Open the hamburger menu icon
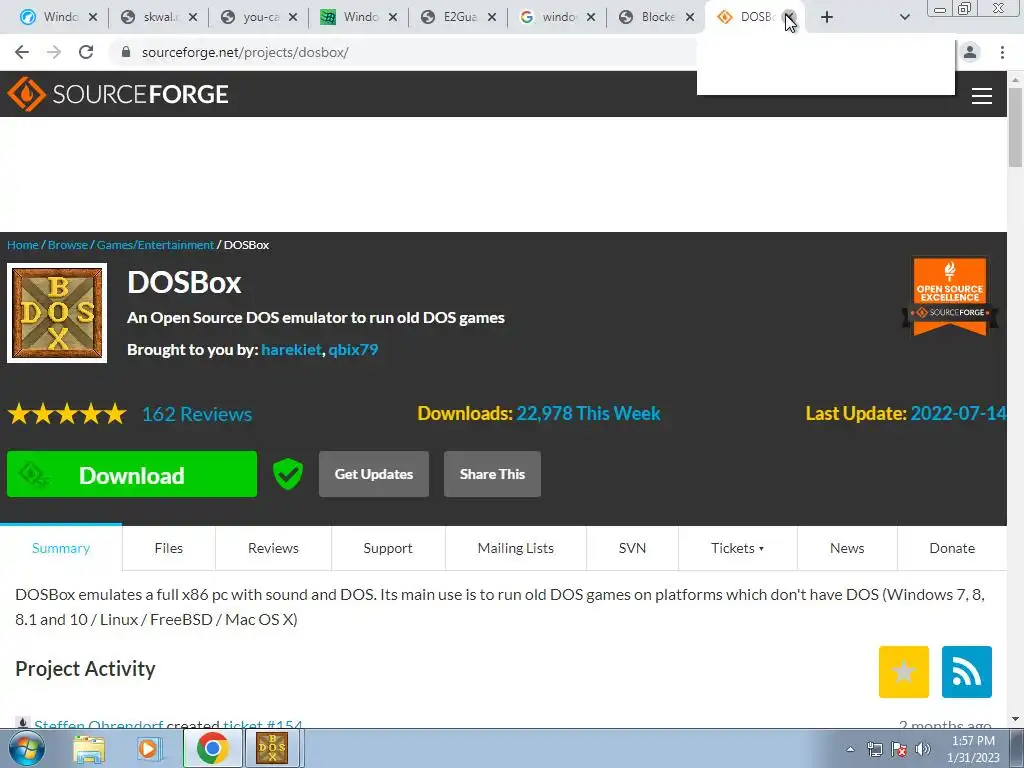The image size is (1024, 768). 981,96
